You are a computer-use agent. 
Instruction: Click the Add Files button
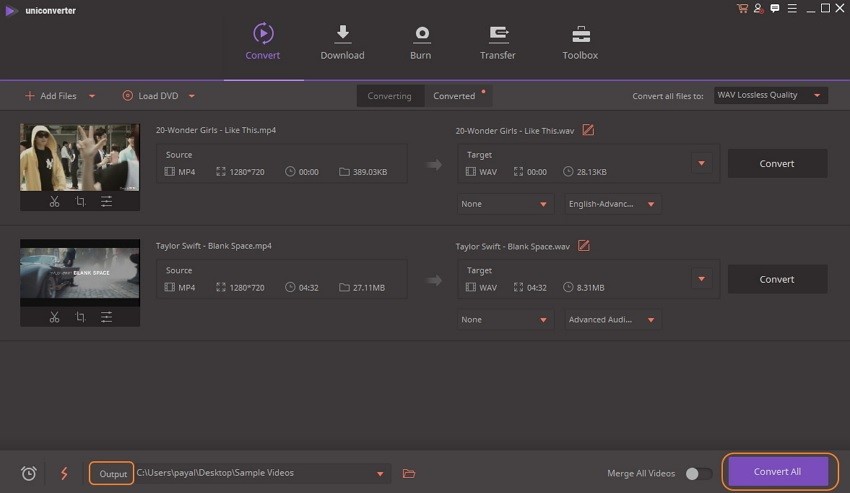click(x=51, y=96)
